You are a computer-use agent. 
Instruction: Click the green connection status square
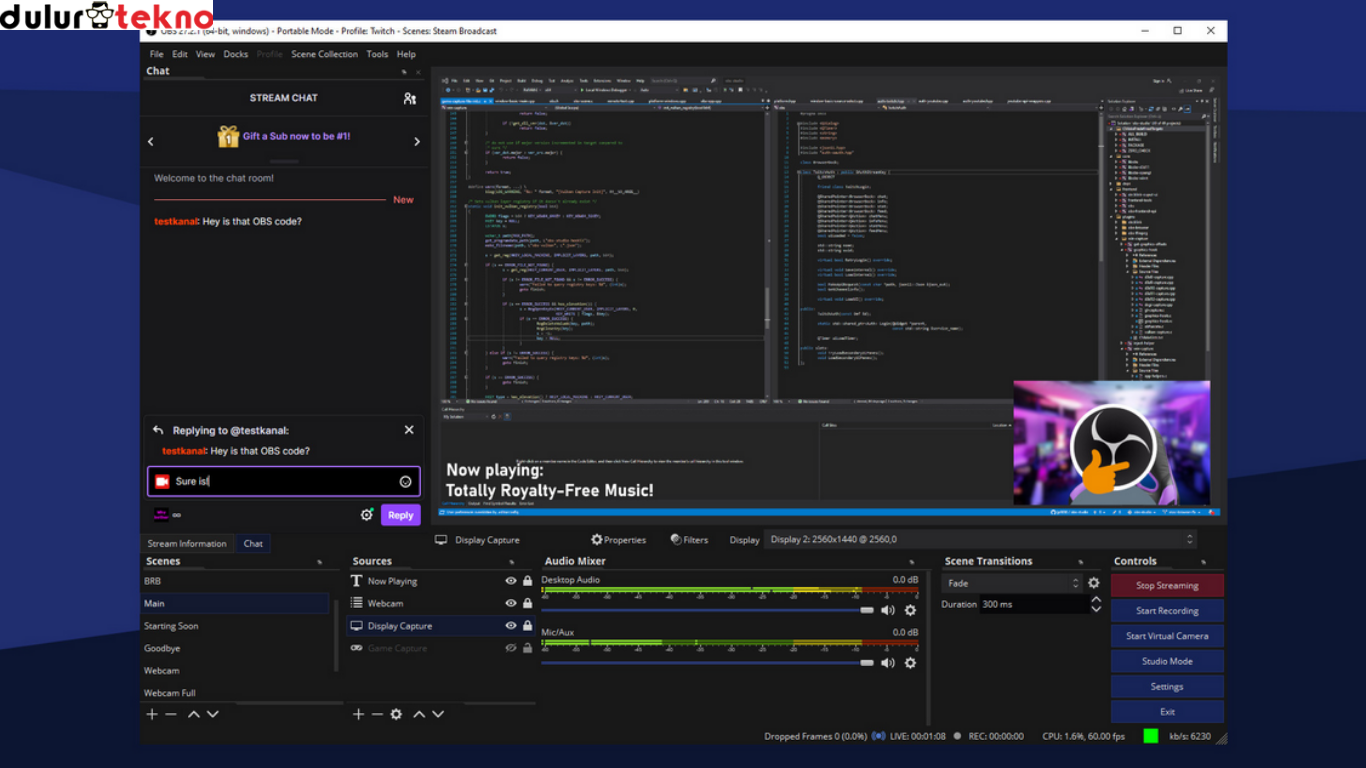click(1151, 736)
